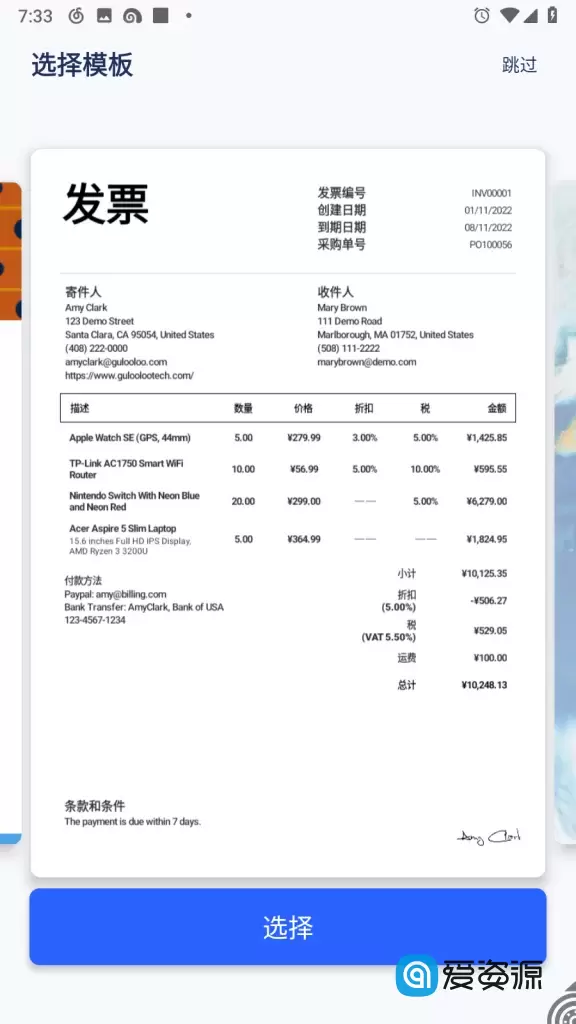Skip template selection via 跳过
The height and width of the screenshot is (1024, 576).
tap(519, 65)
